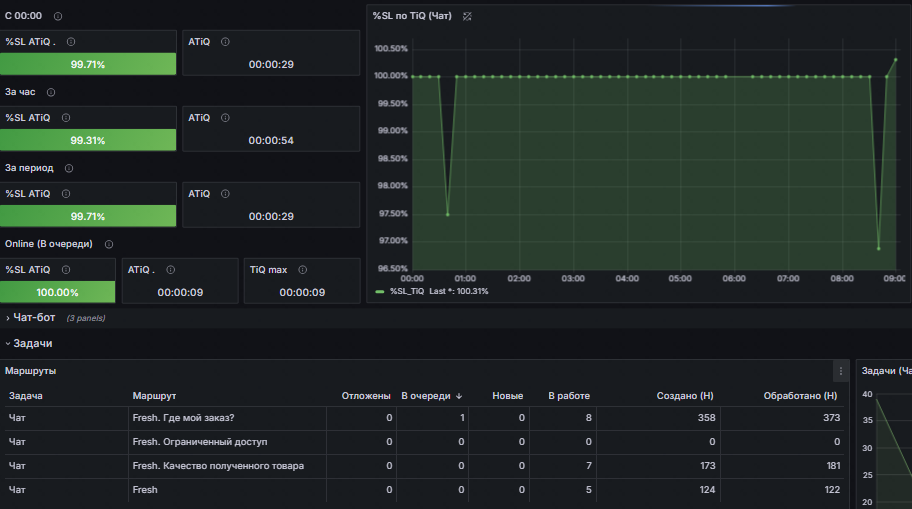Click the Обработано (Н) column header
This screenshot has height=509, width=912.
pos(800,396)
